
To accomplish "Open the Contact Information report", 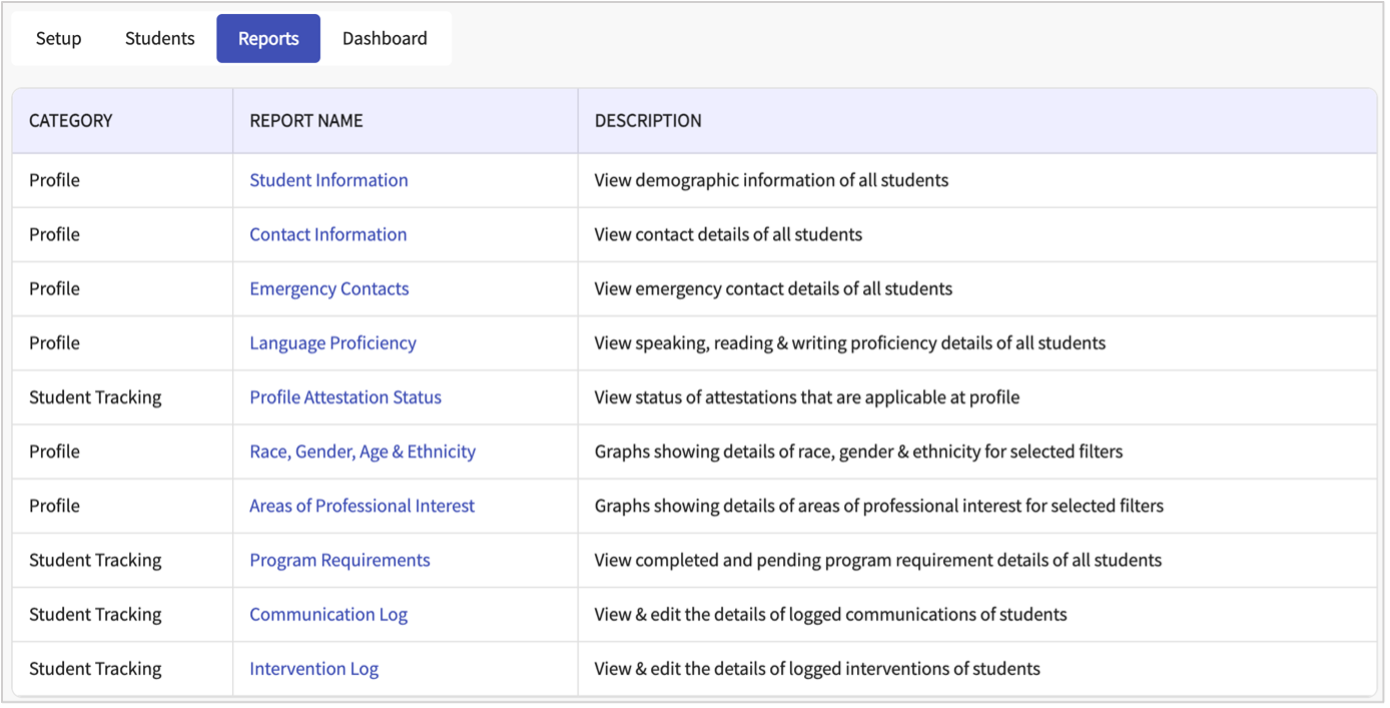I will (x=328, y=235).
